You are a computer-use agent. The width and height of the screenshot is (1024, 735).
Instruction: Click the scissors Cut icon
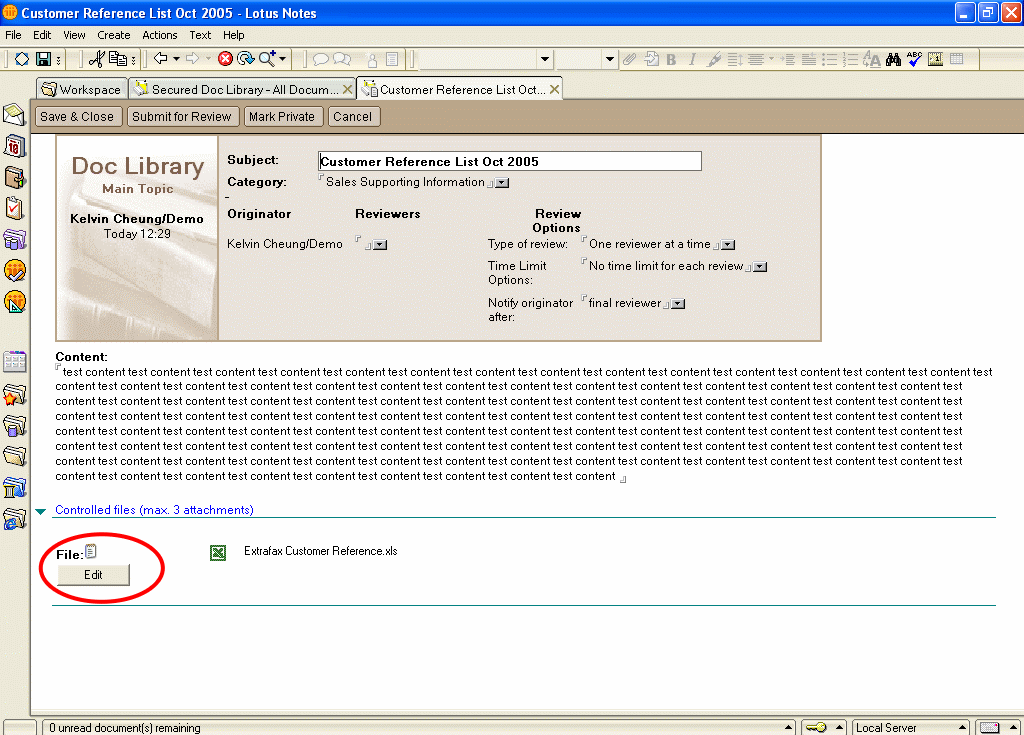point(96,60)
